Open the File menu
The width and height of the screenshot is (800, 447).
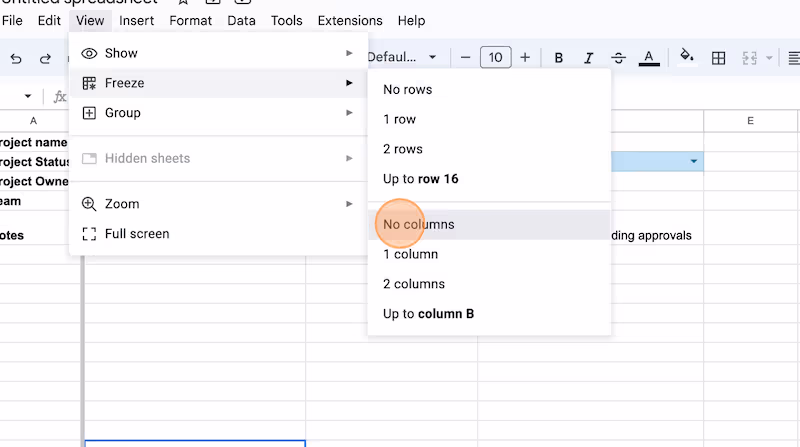click(12, 20)
